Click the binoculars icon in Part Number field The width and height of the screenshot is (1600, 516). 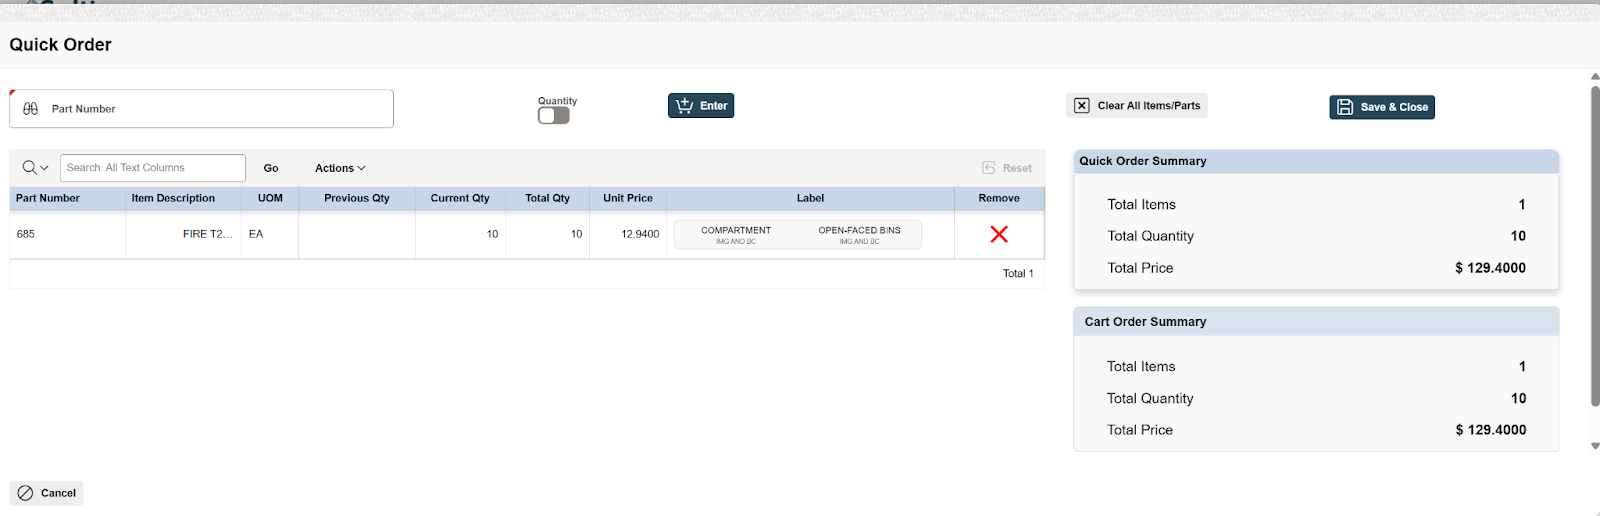tap(30, 109)
